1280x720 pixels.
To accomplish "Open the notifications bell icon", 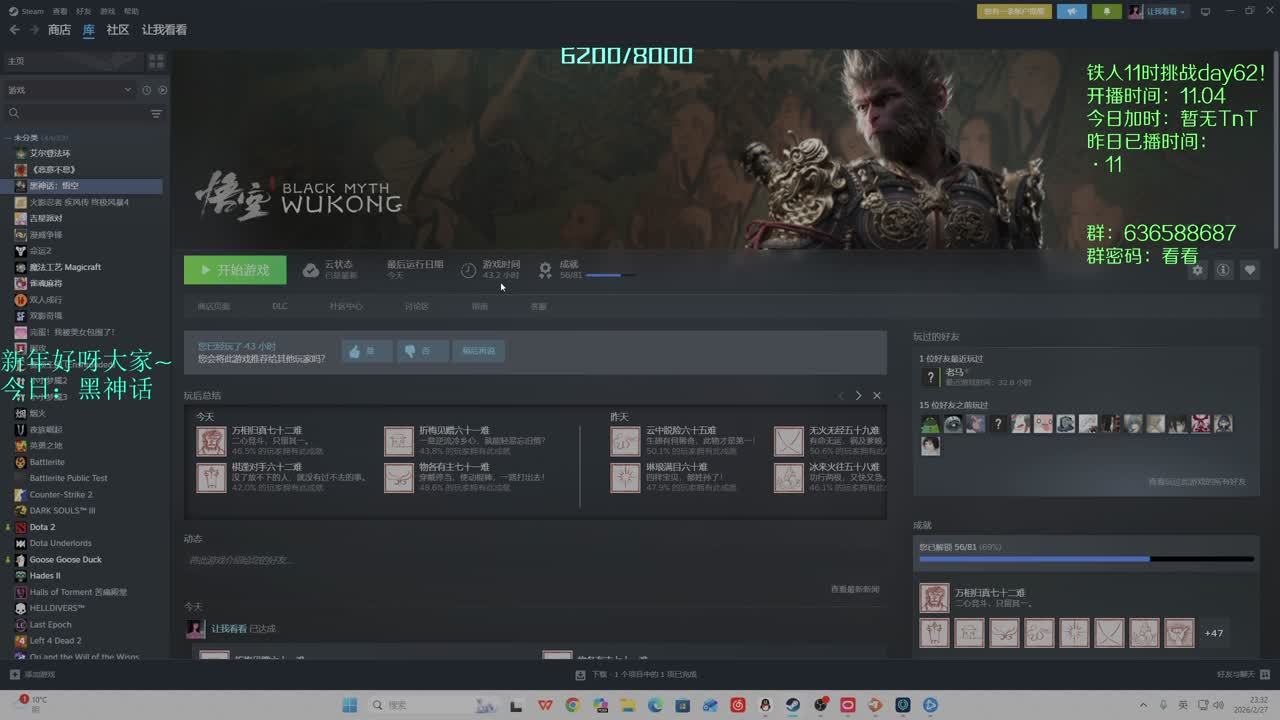I will click(x=1106, y=11).
